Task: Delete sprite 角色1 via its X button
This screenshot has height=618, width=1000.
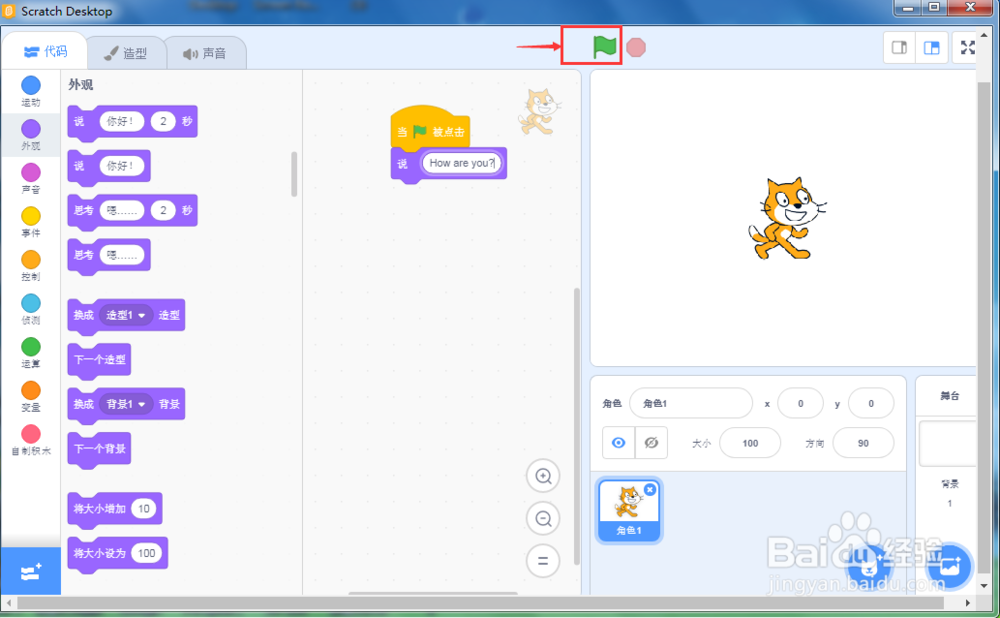Action: click(652, 488)
